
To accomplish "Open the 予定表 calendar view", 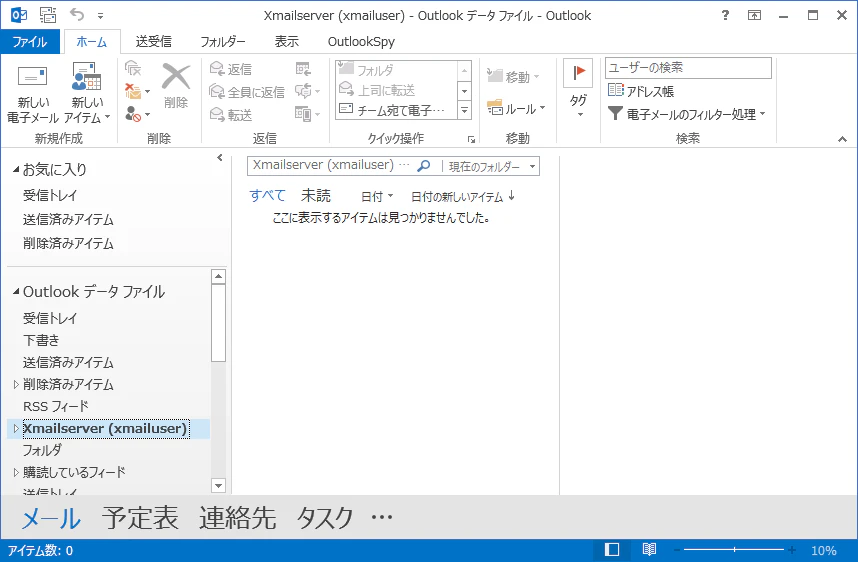I will tap(140, 517).
